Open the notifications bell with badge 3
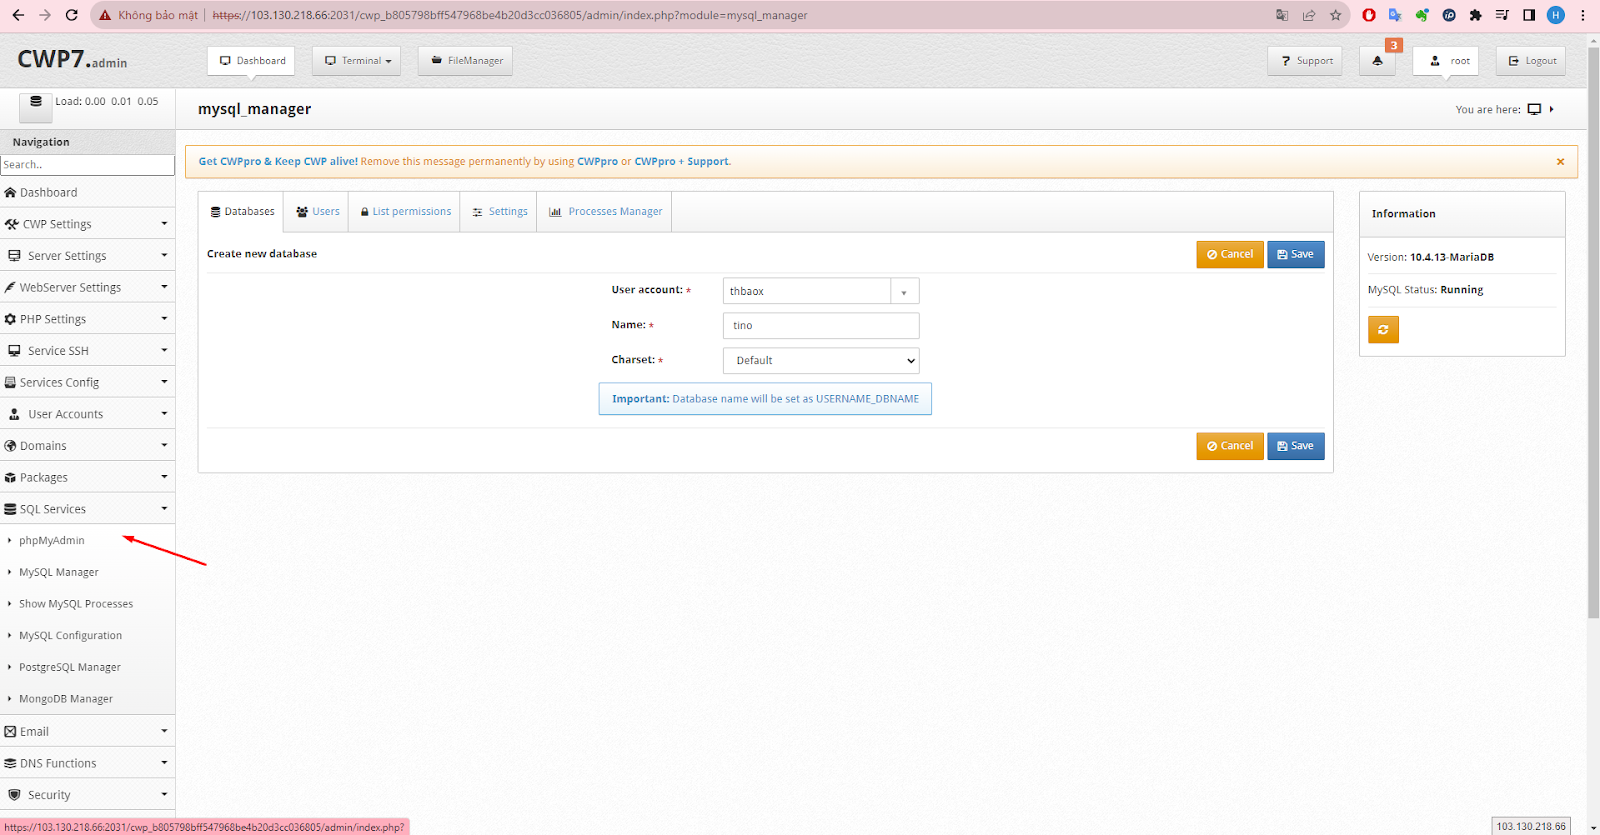The width and height of the screenshot is (1600, 835). (x=1377, y=61)
